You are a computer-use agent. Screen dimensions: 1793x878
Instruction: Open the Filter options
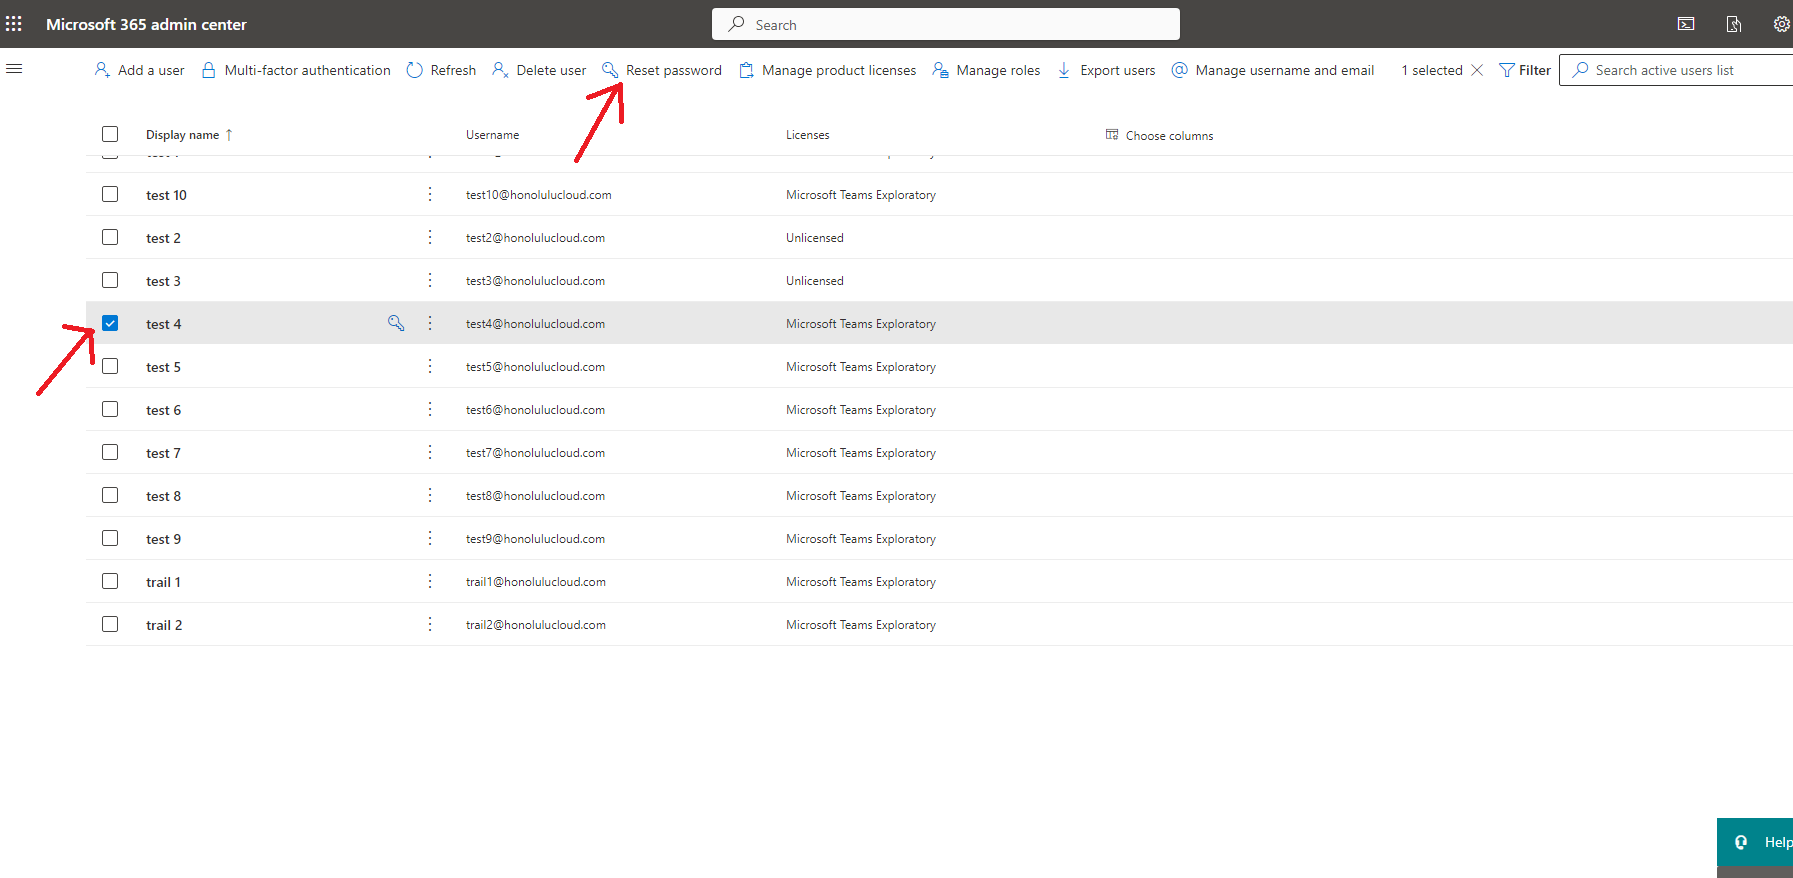(x=1525, y=70)
